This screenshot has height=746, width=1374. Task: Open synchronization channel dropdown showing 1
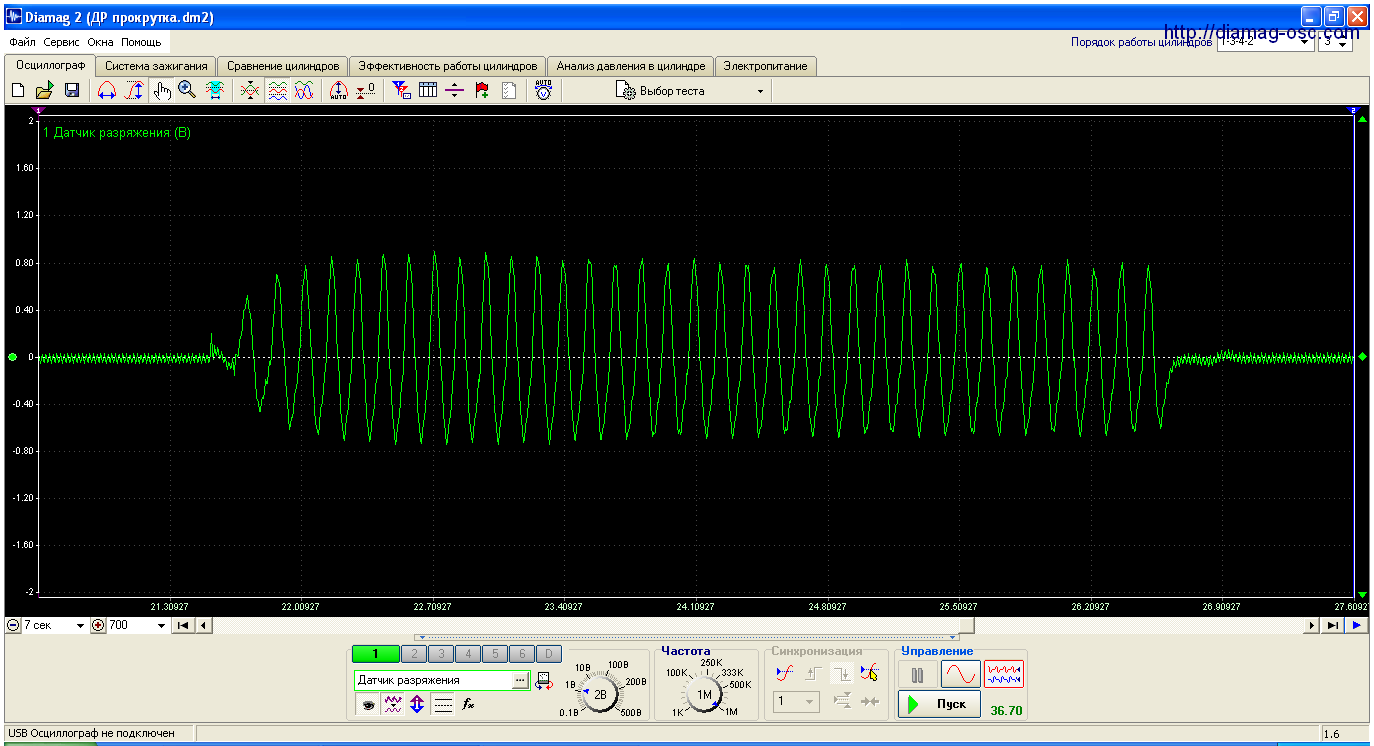797,702
